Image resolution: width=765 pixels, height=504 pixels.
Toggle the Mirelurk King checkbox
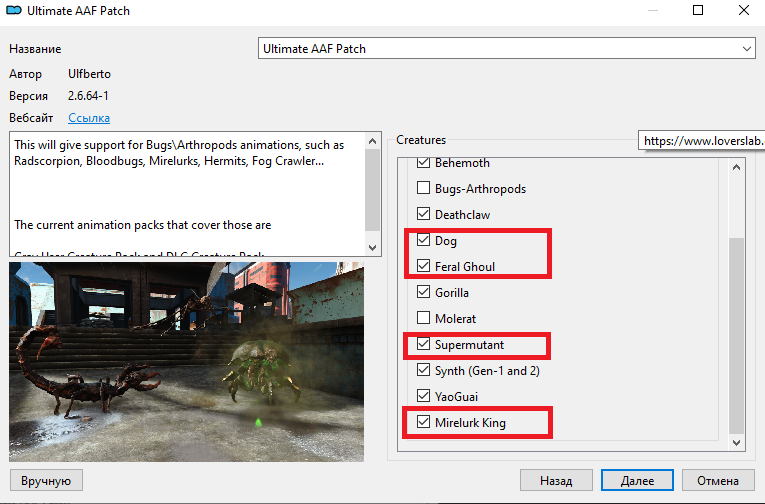pyautogui.click(x=423, y=423)
